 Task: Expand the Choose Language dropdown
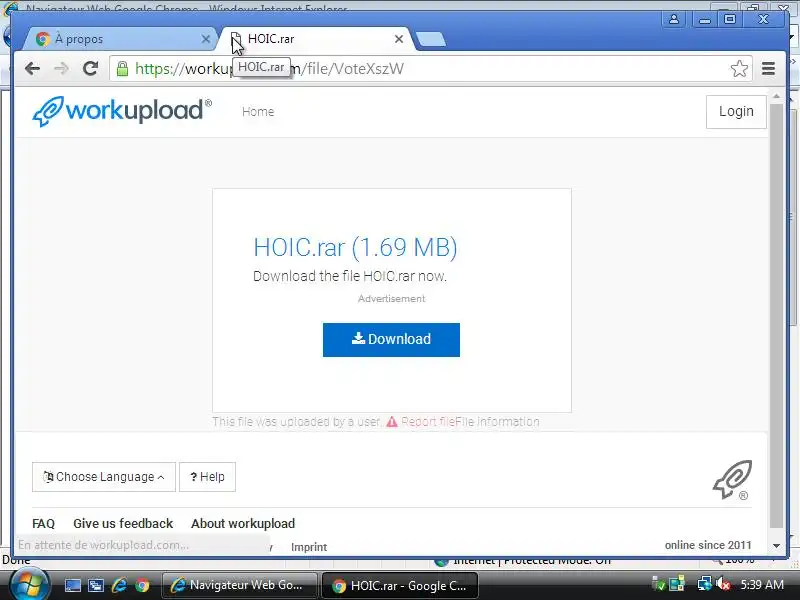coord(104,477)
